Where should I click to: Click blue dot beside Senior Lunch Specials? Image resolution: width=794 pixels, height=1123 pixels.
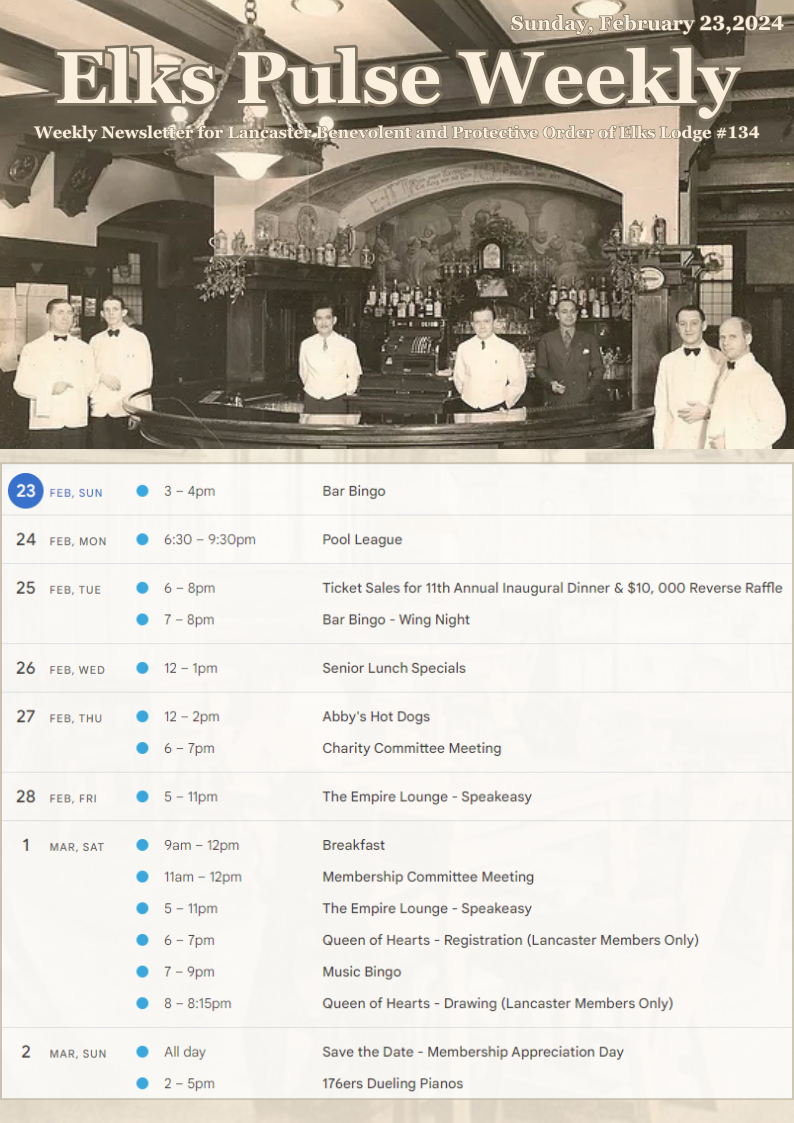coord(142,667)
